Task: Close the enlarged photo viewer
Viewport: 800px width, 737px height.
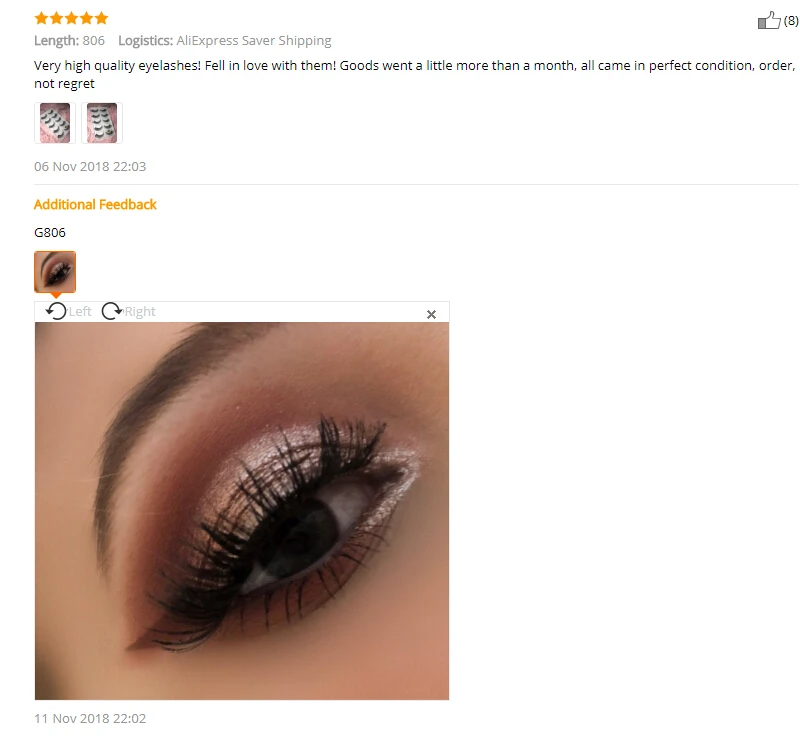Action: pos(431,314)
